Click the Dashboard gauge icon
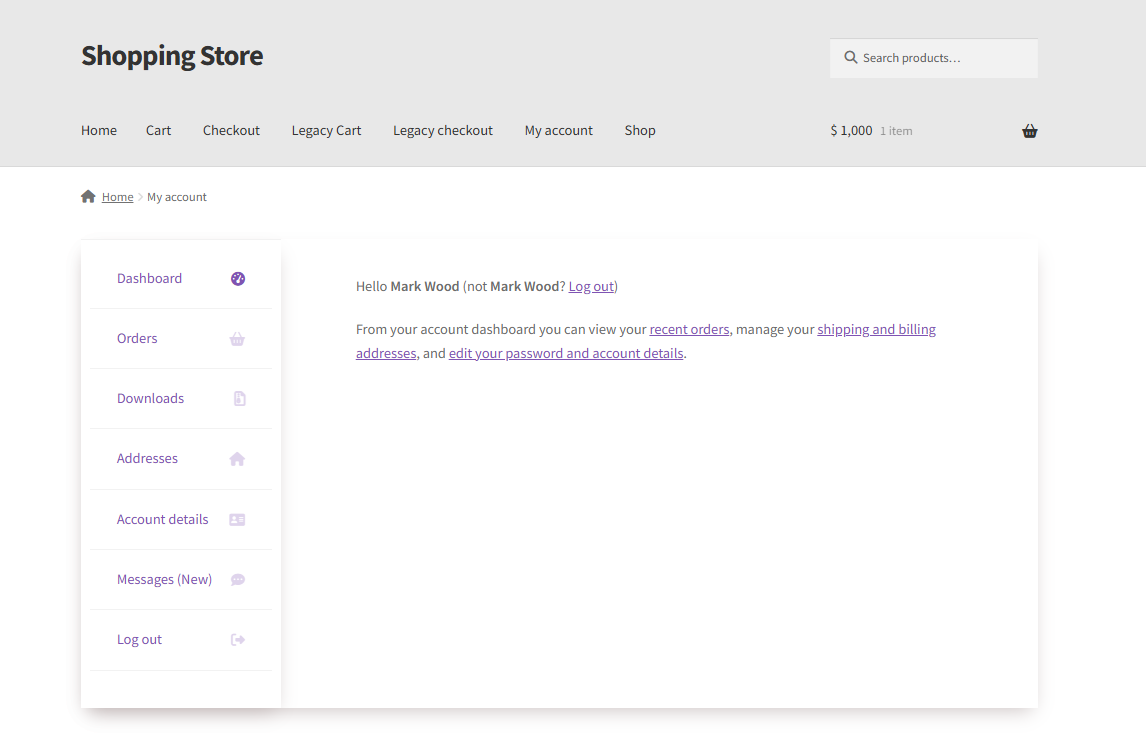 point(238,278)
